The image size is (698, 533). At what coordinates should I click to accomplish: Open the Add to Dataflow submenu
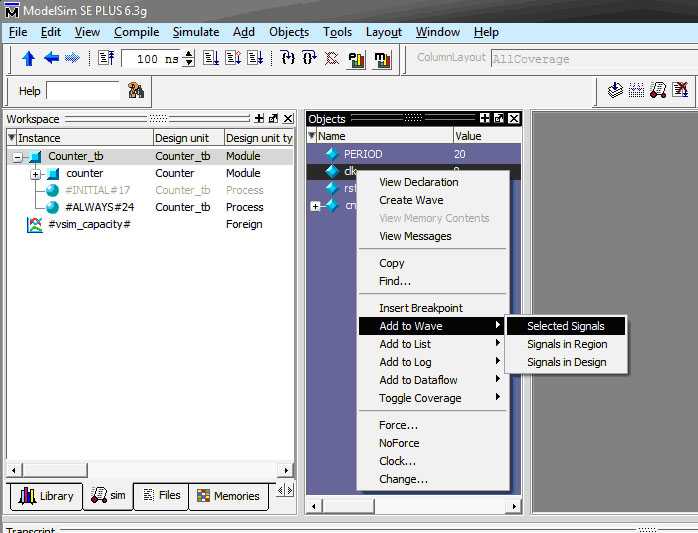coord(431,380)
